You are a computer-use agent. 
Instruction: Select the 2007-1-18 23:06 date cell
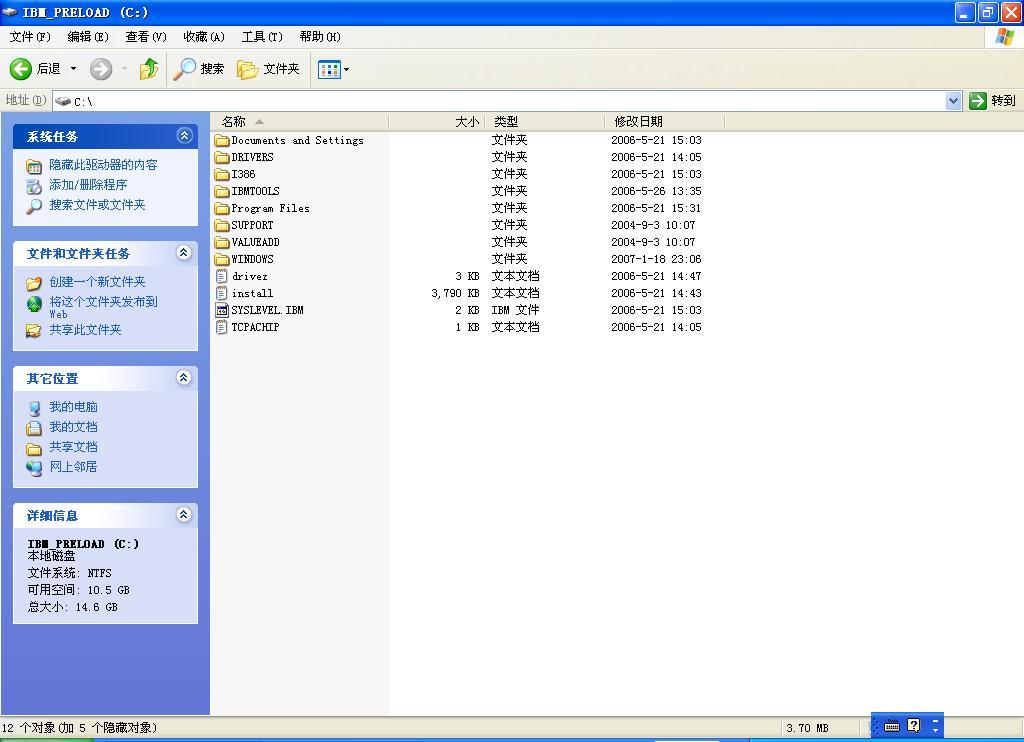[x=656, y=259]
